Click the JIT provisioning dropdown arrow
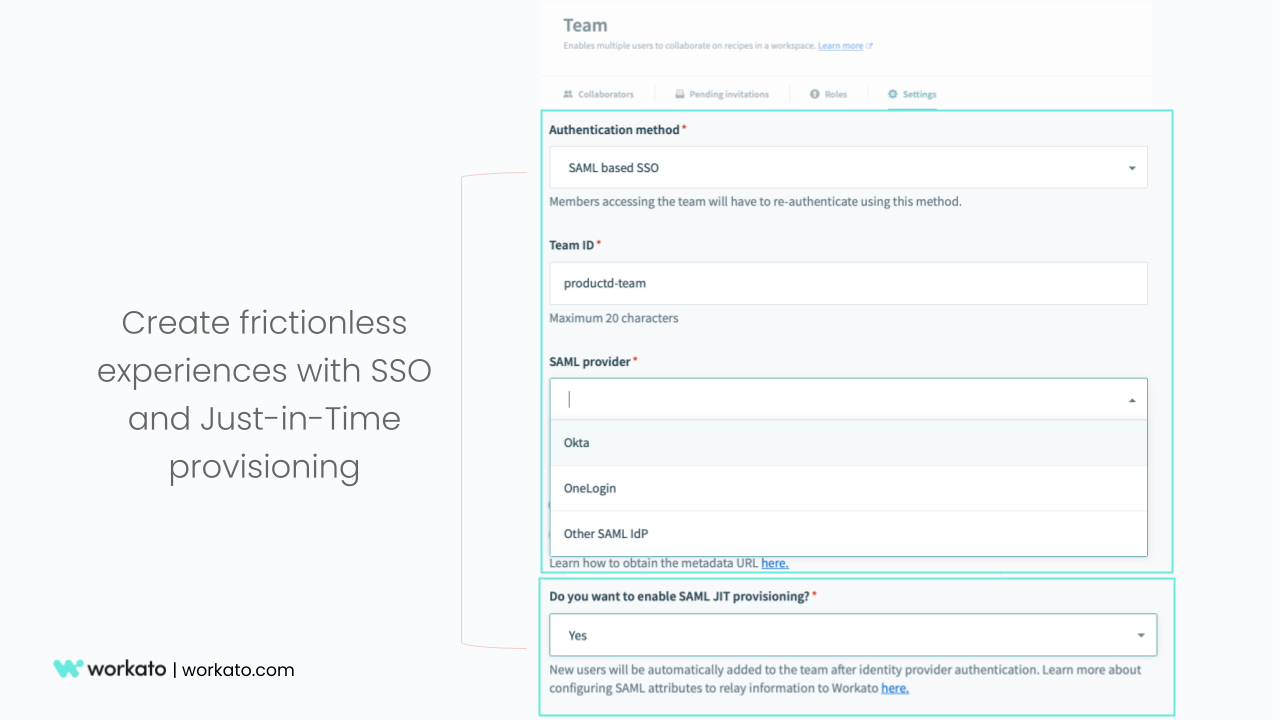Screen dimensions: 1280x720 click(x=1141, y=635)
